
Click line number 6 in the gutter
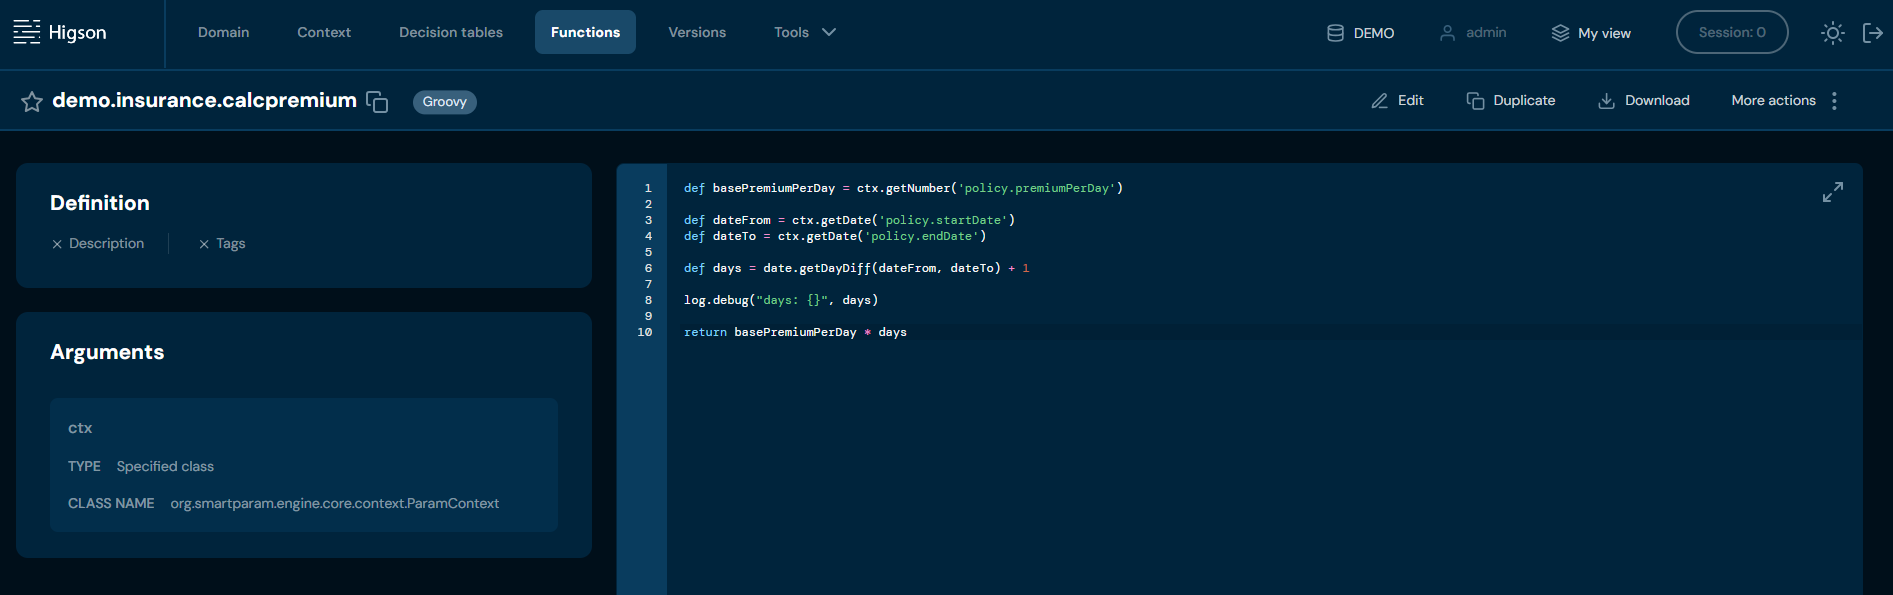coord(648,268)
